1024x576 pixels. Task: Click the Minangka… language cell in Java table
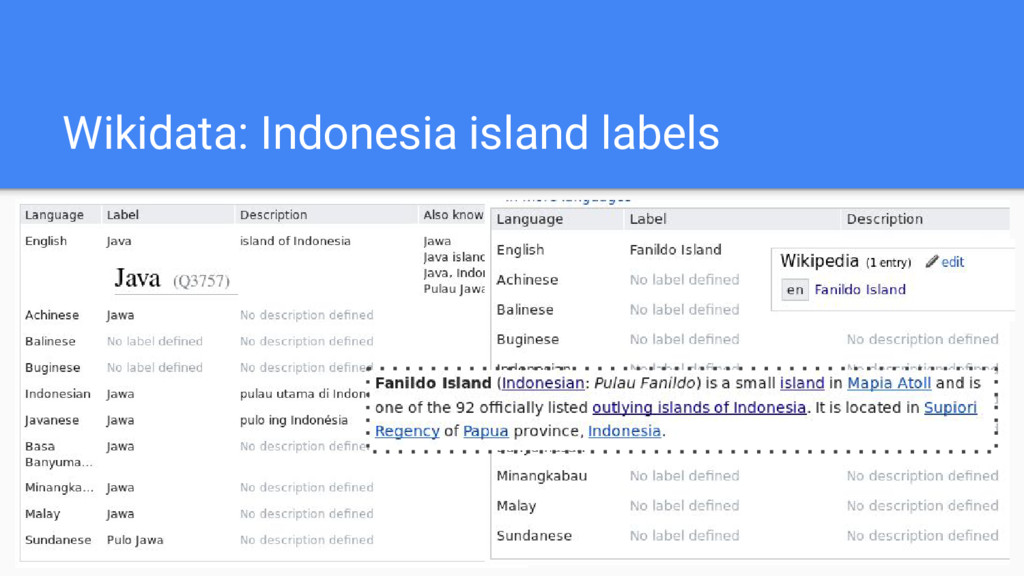(x=59, y=487)
